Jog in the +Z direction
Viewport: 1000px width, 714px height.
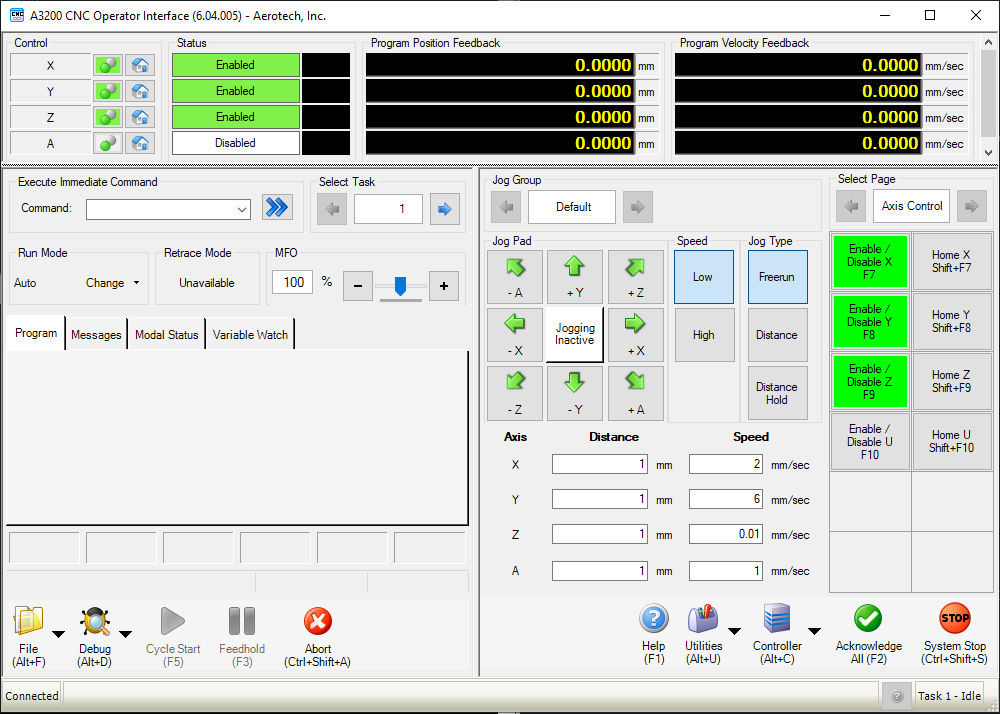coord(635,277)
